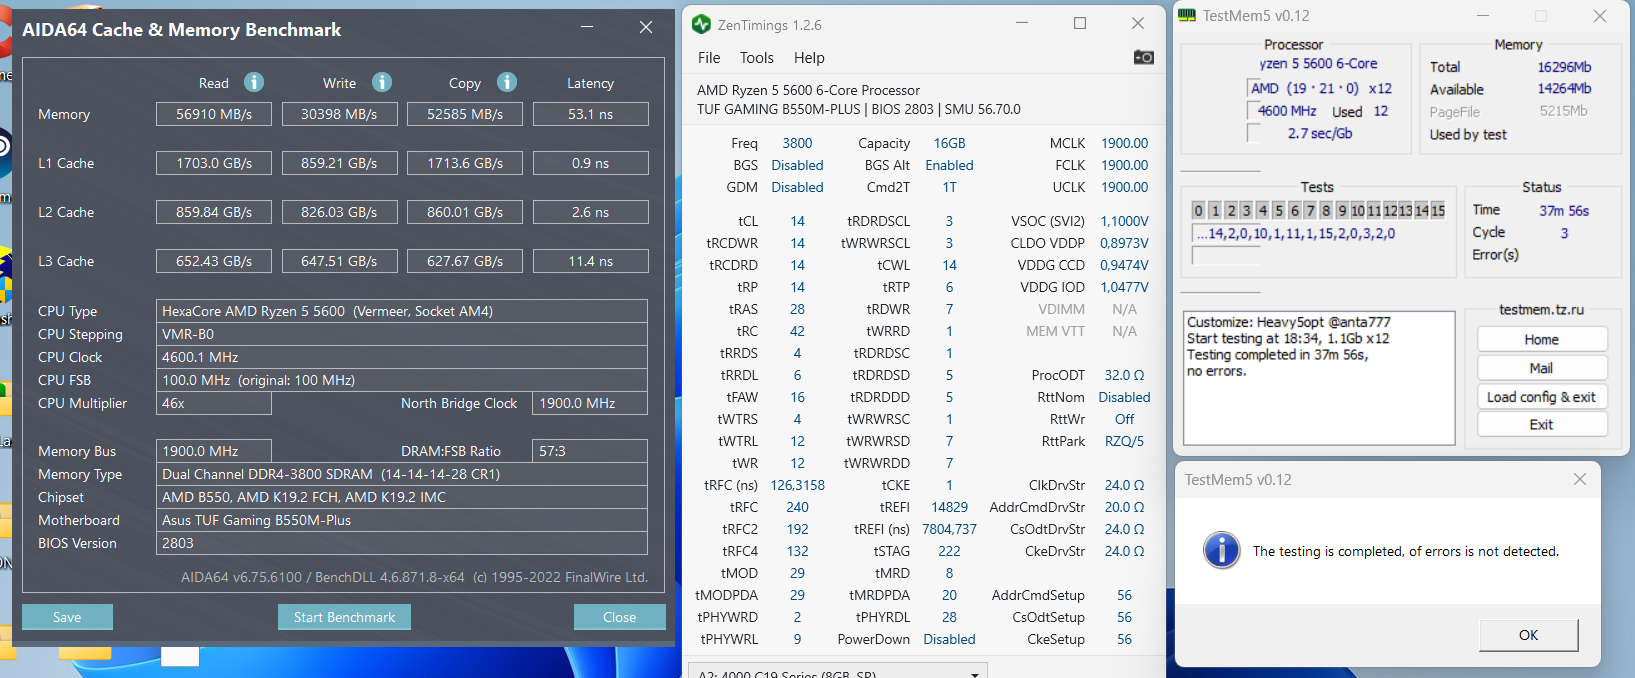Take a ZenTimings screenshot with the camera icon
Screen dimensions: 1635x678
tap(1143, 57)
